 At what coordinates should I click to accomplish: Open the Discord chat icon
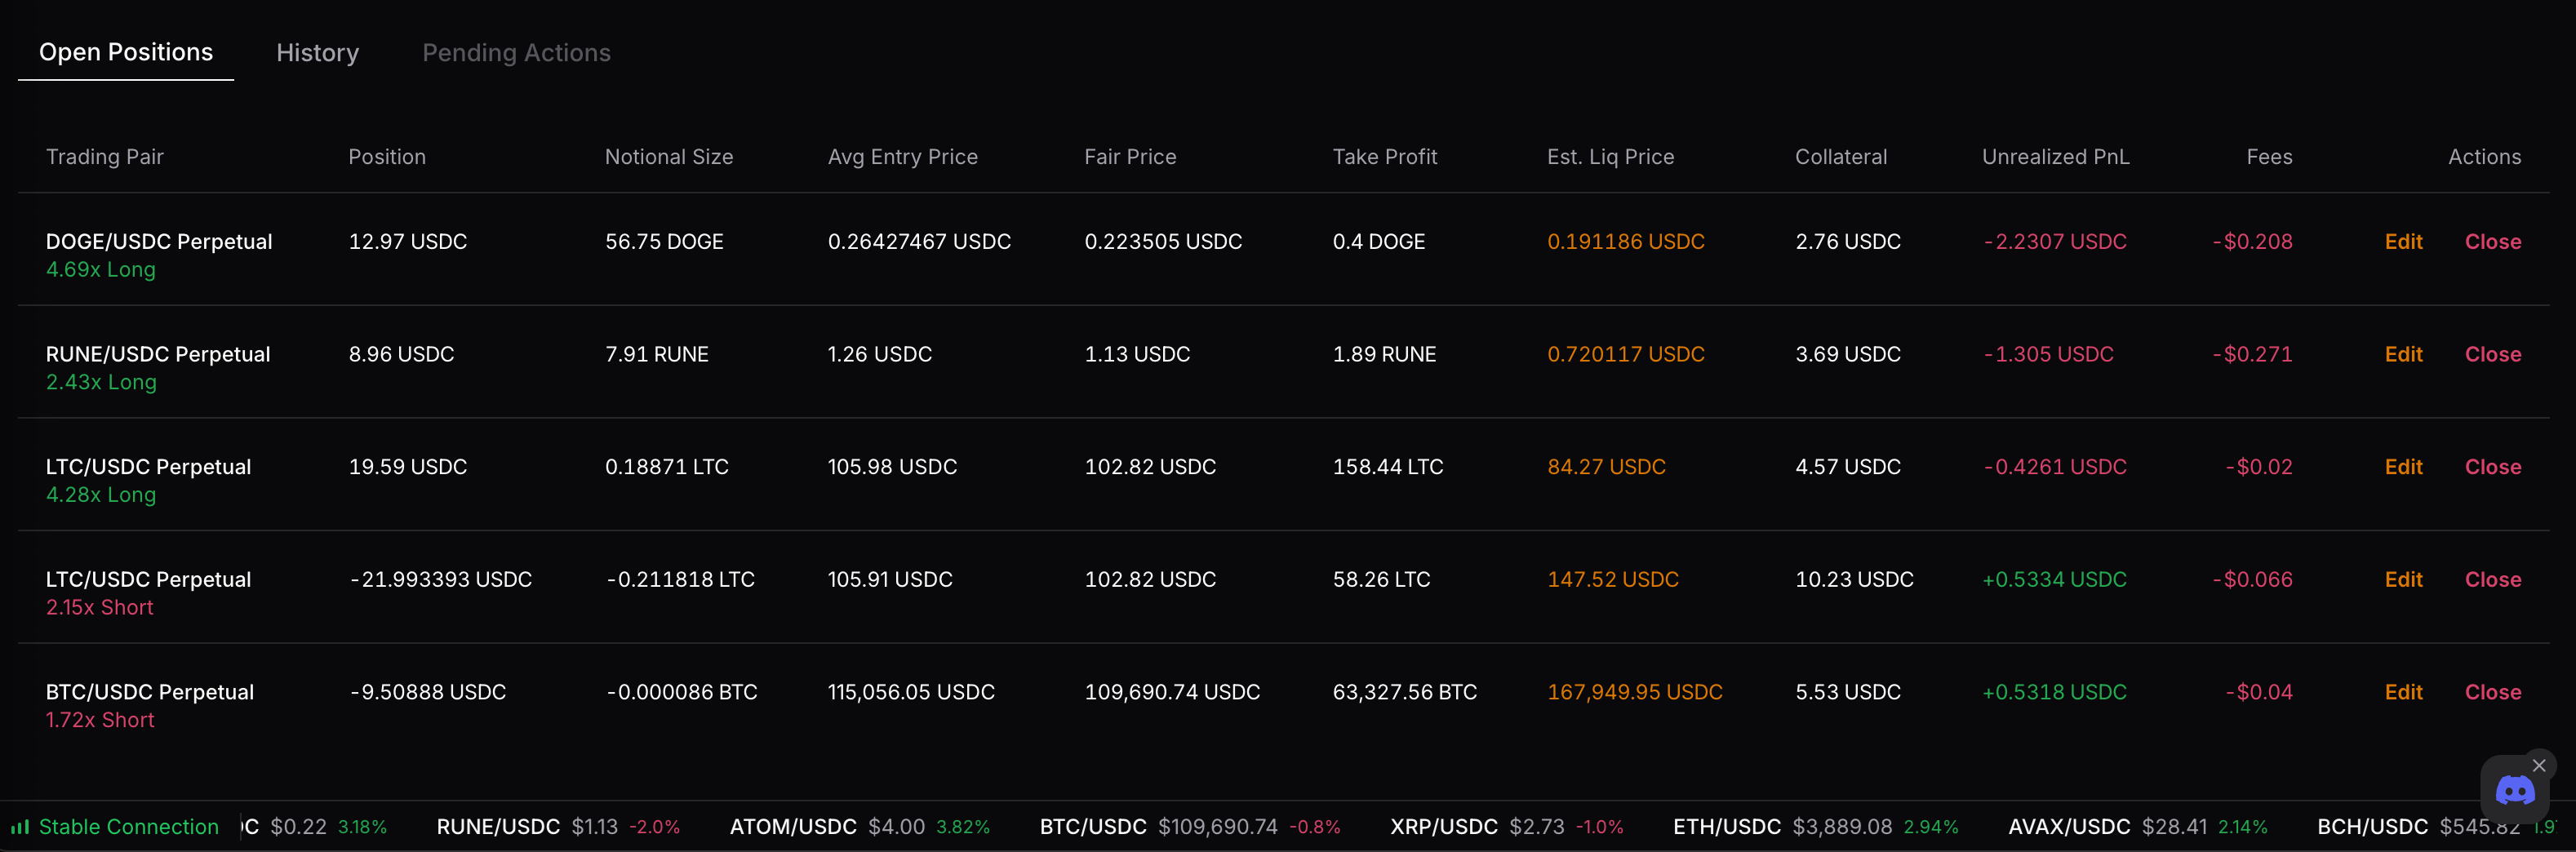coord(2514,791)
